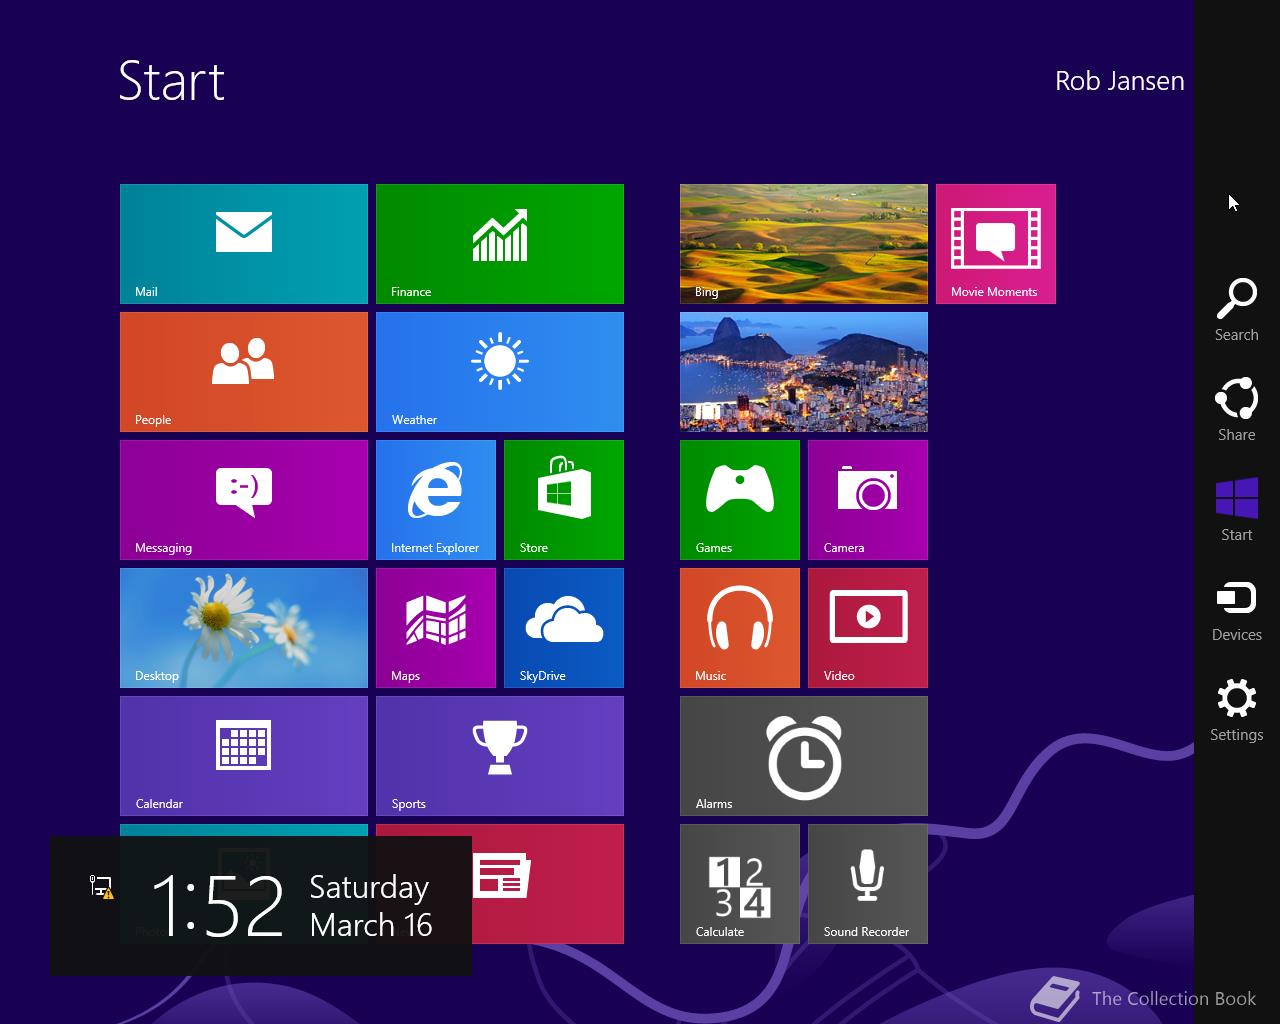
Task: Open the Calculate tile
Action: (740, 884)
